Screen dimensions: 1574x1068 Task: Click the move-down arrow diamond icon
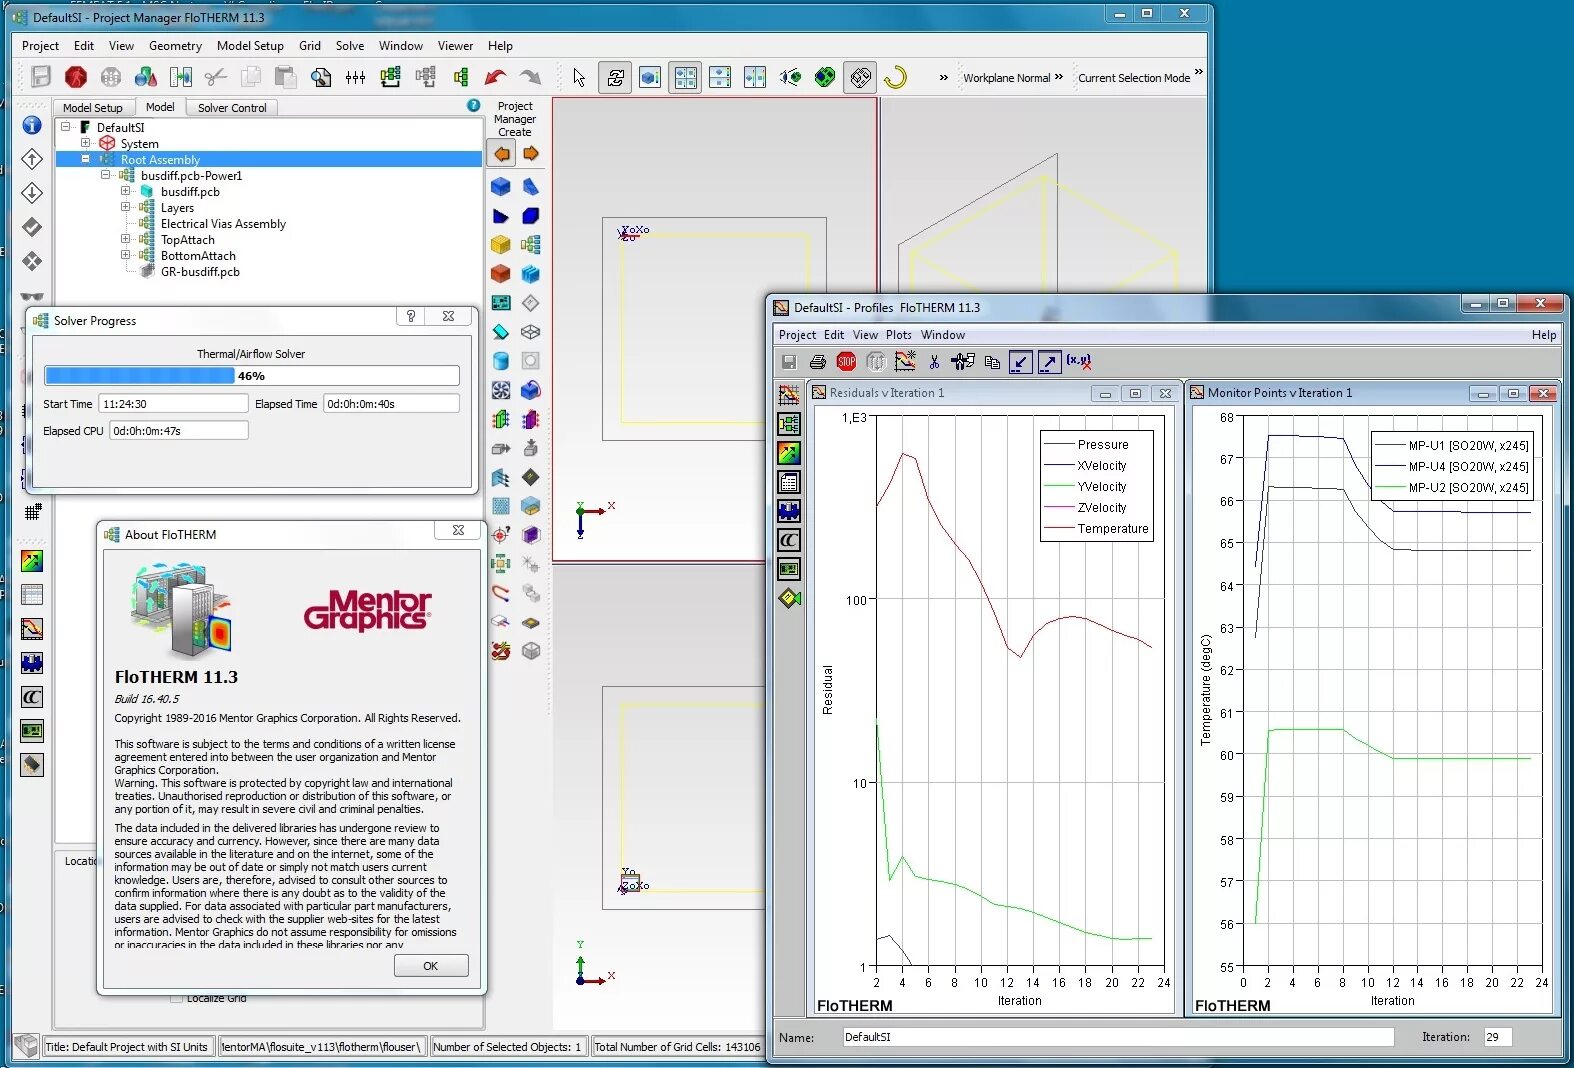tap(32, 193)
